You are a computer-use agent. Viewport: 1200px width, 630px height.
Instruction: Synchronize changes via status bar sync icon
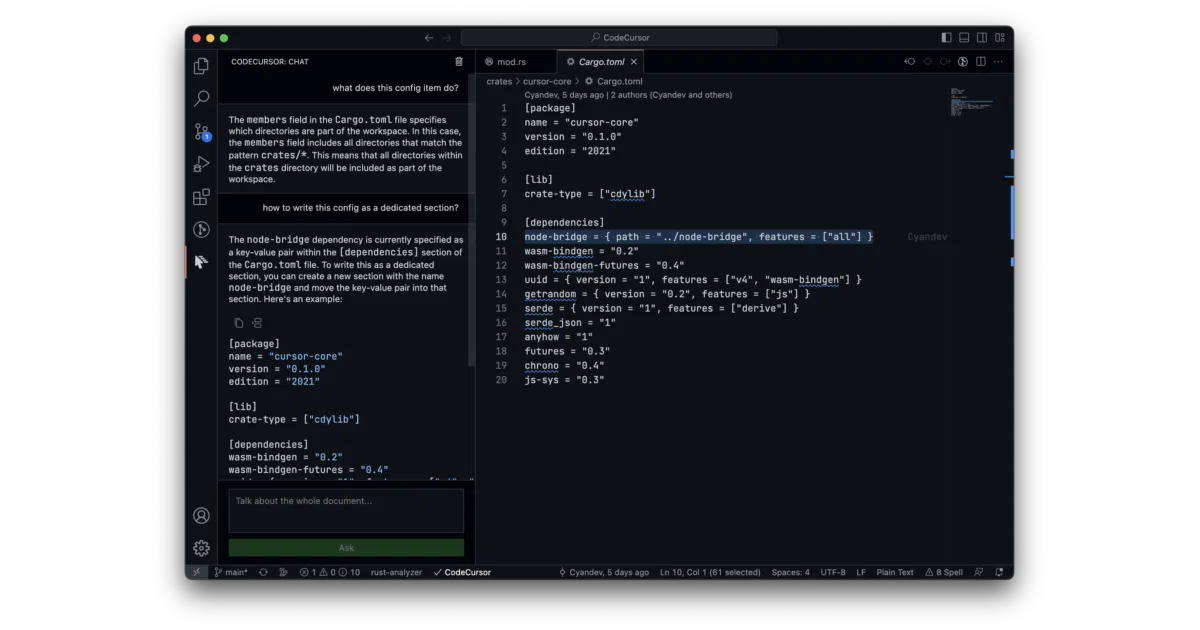pos(264,573)
